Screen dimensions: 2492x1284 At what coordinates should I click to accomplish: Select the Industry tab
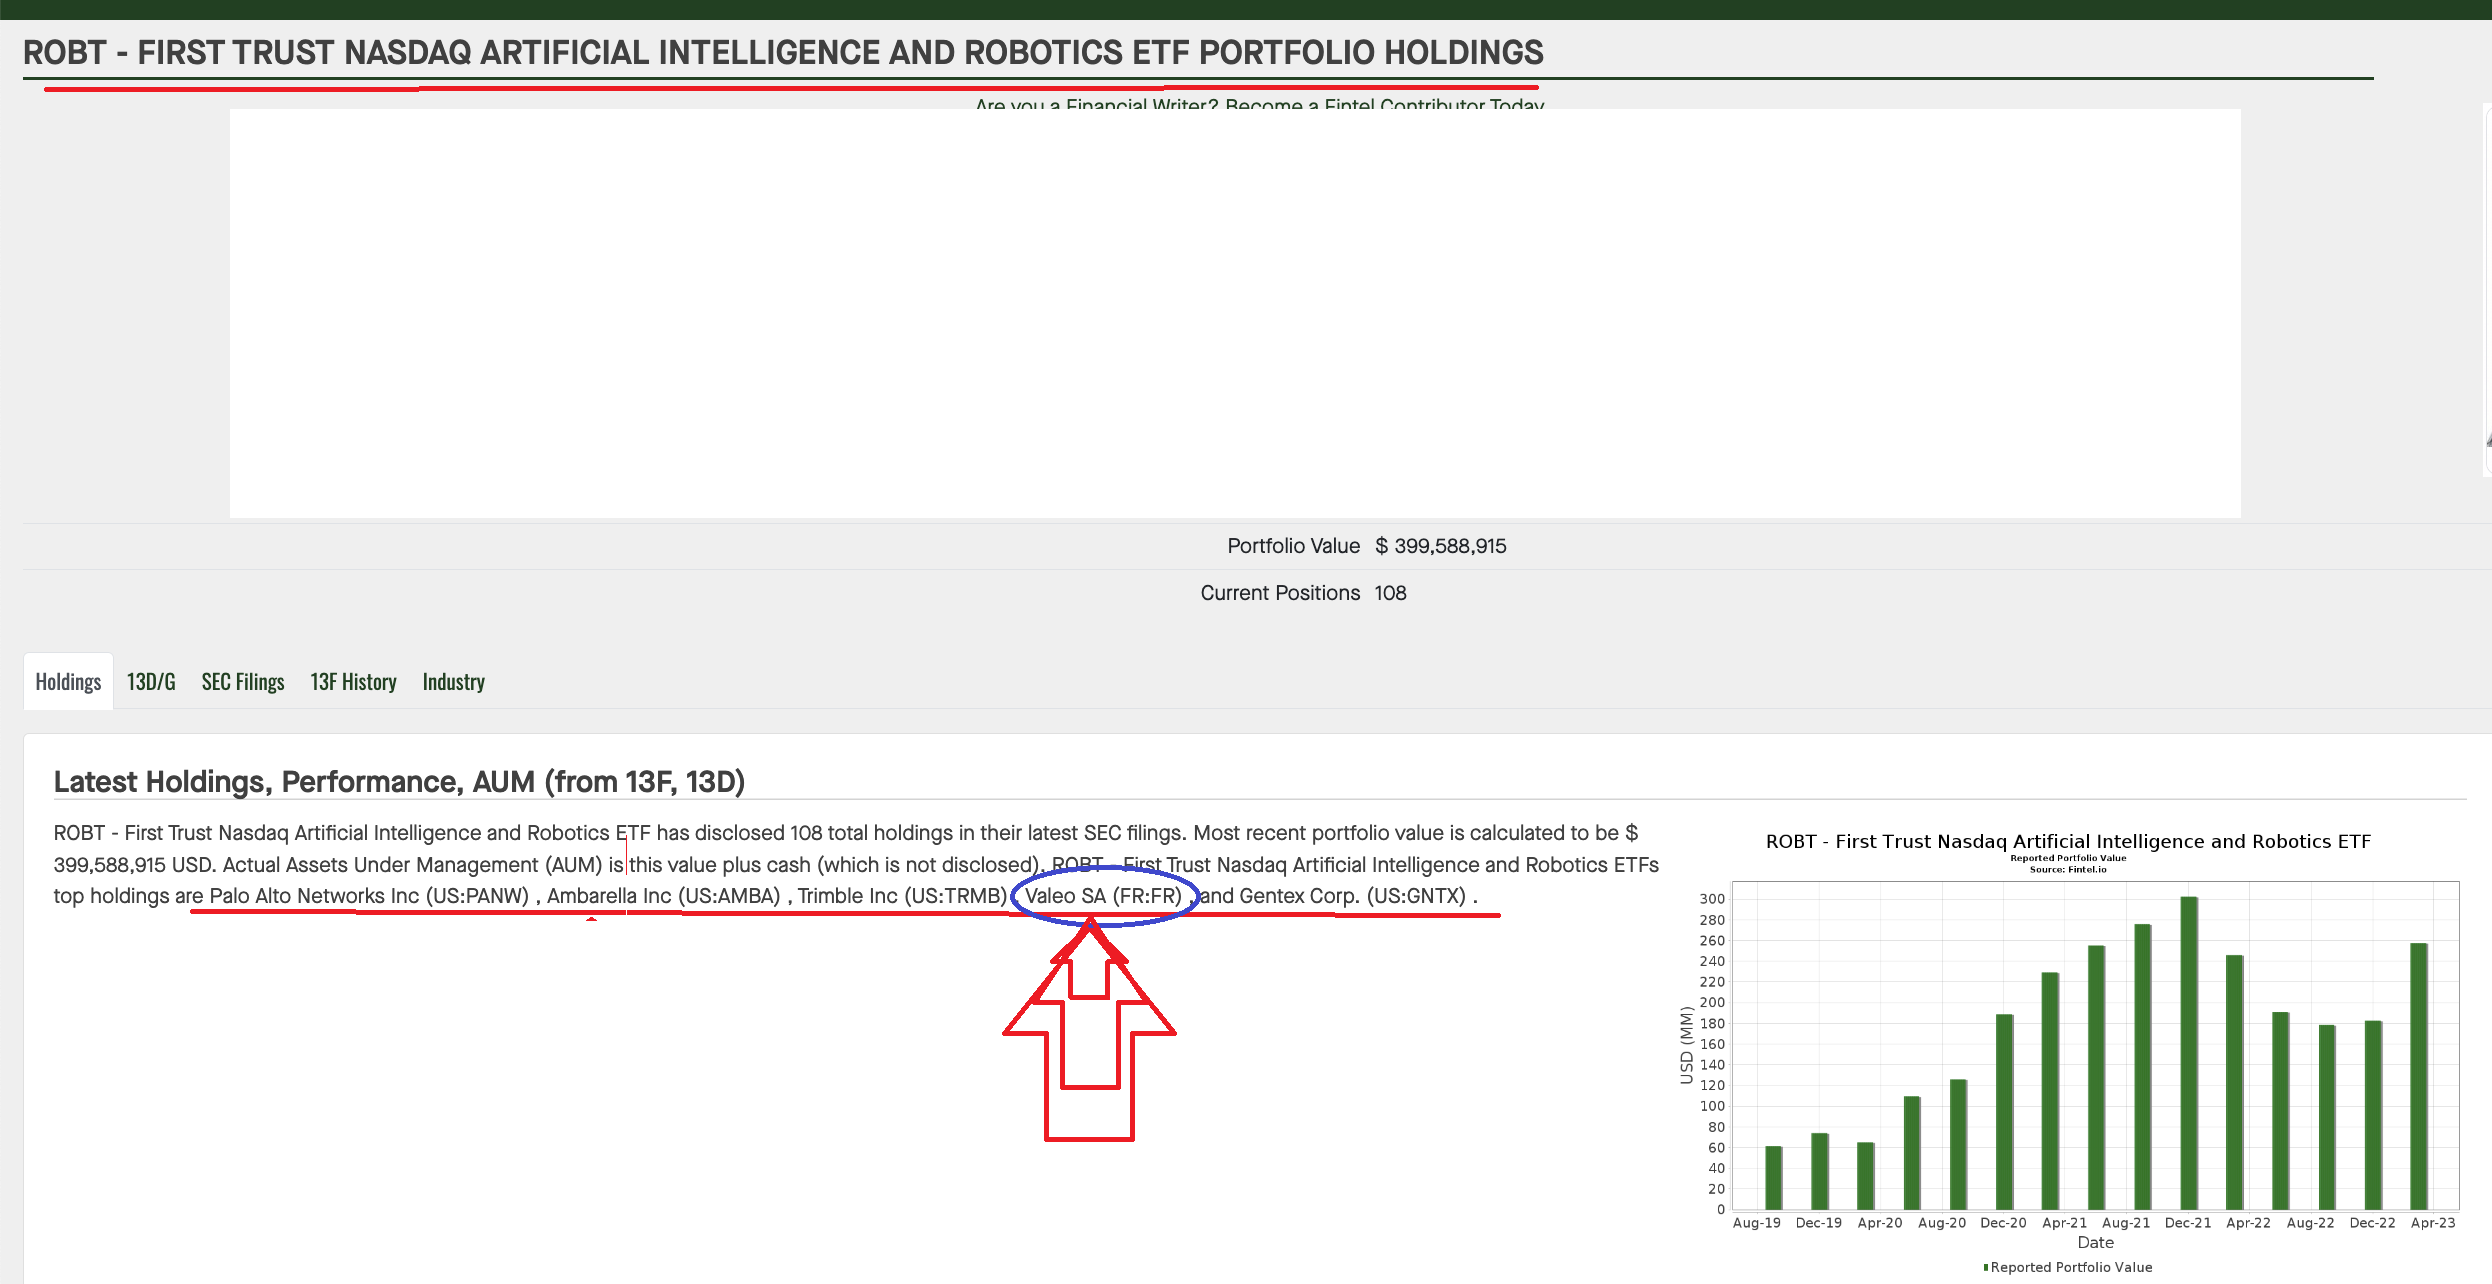(x=453, y=682)
